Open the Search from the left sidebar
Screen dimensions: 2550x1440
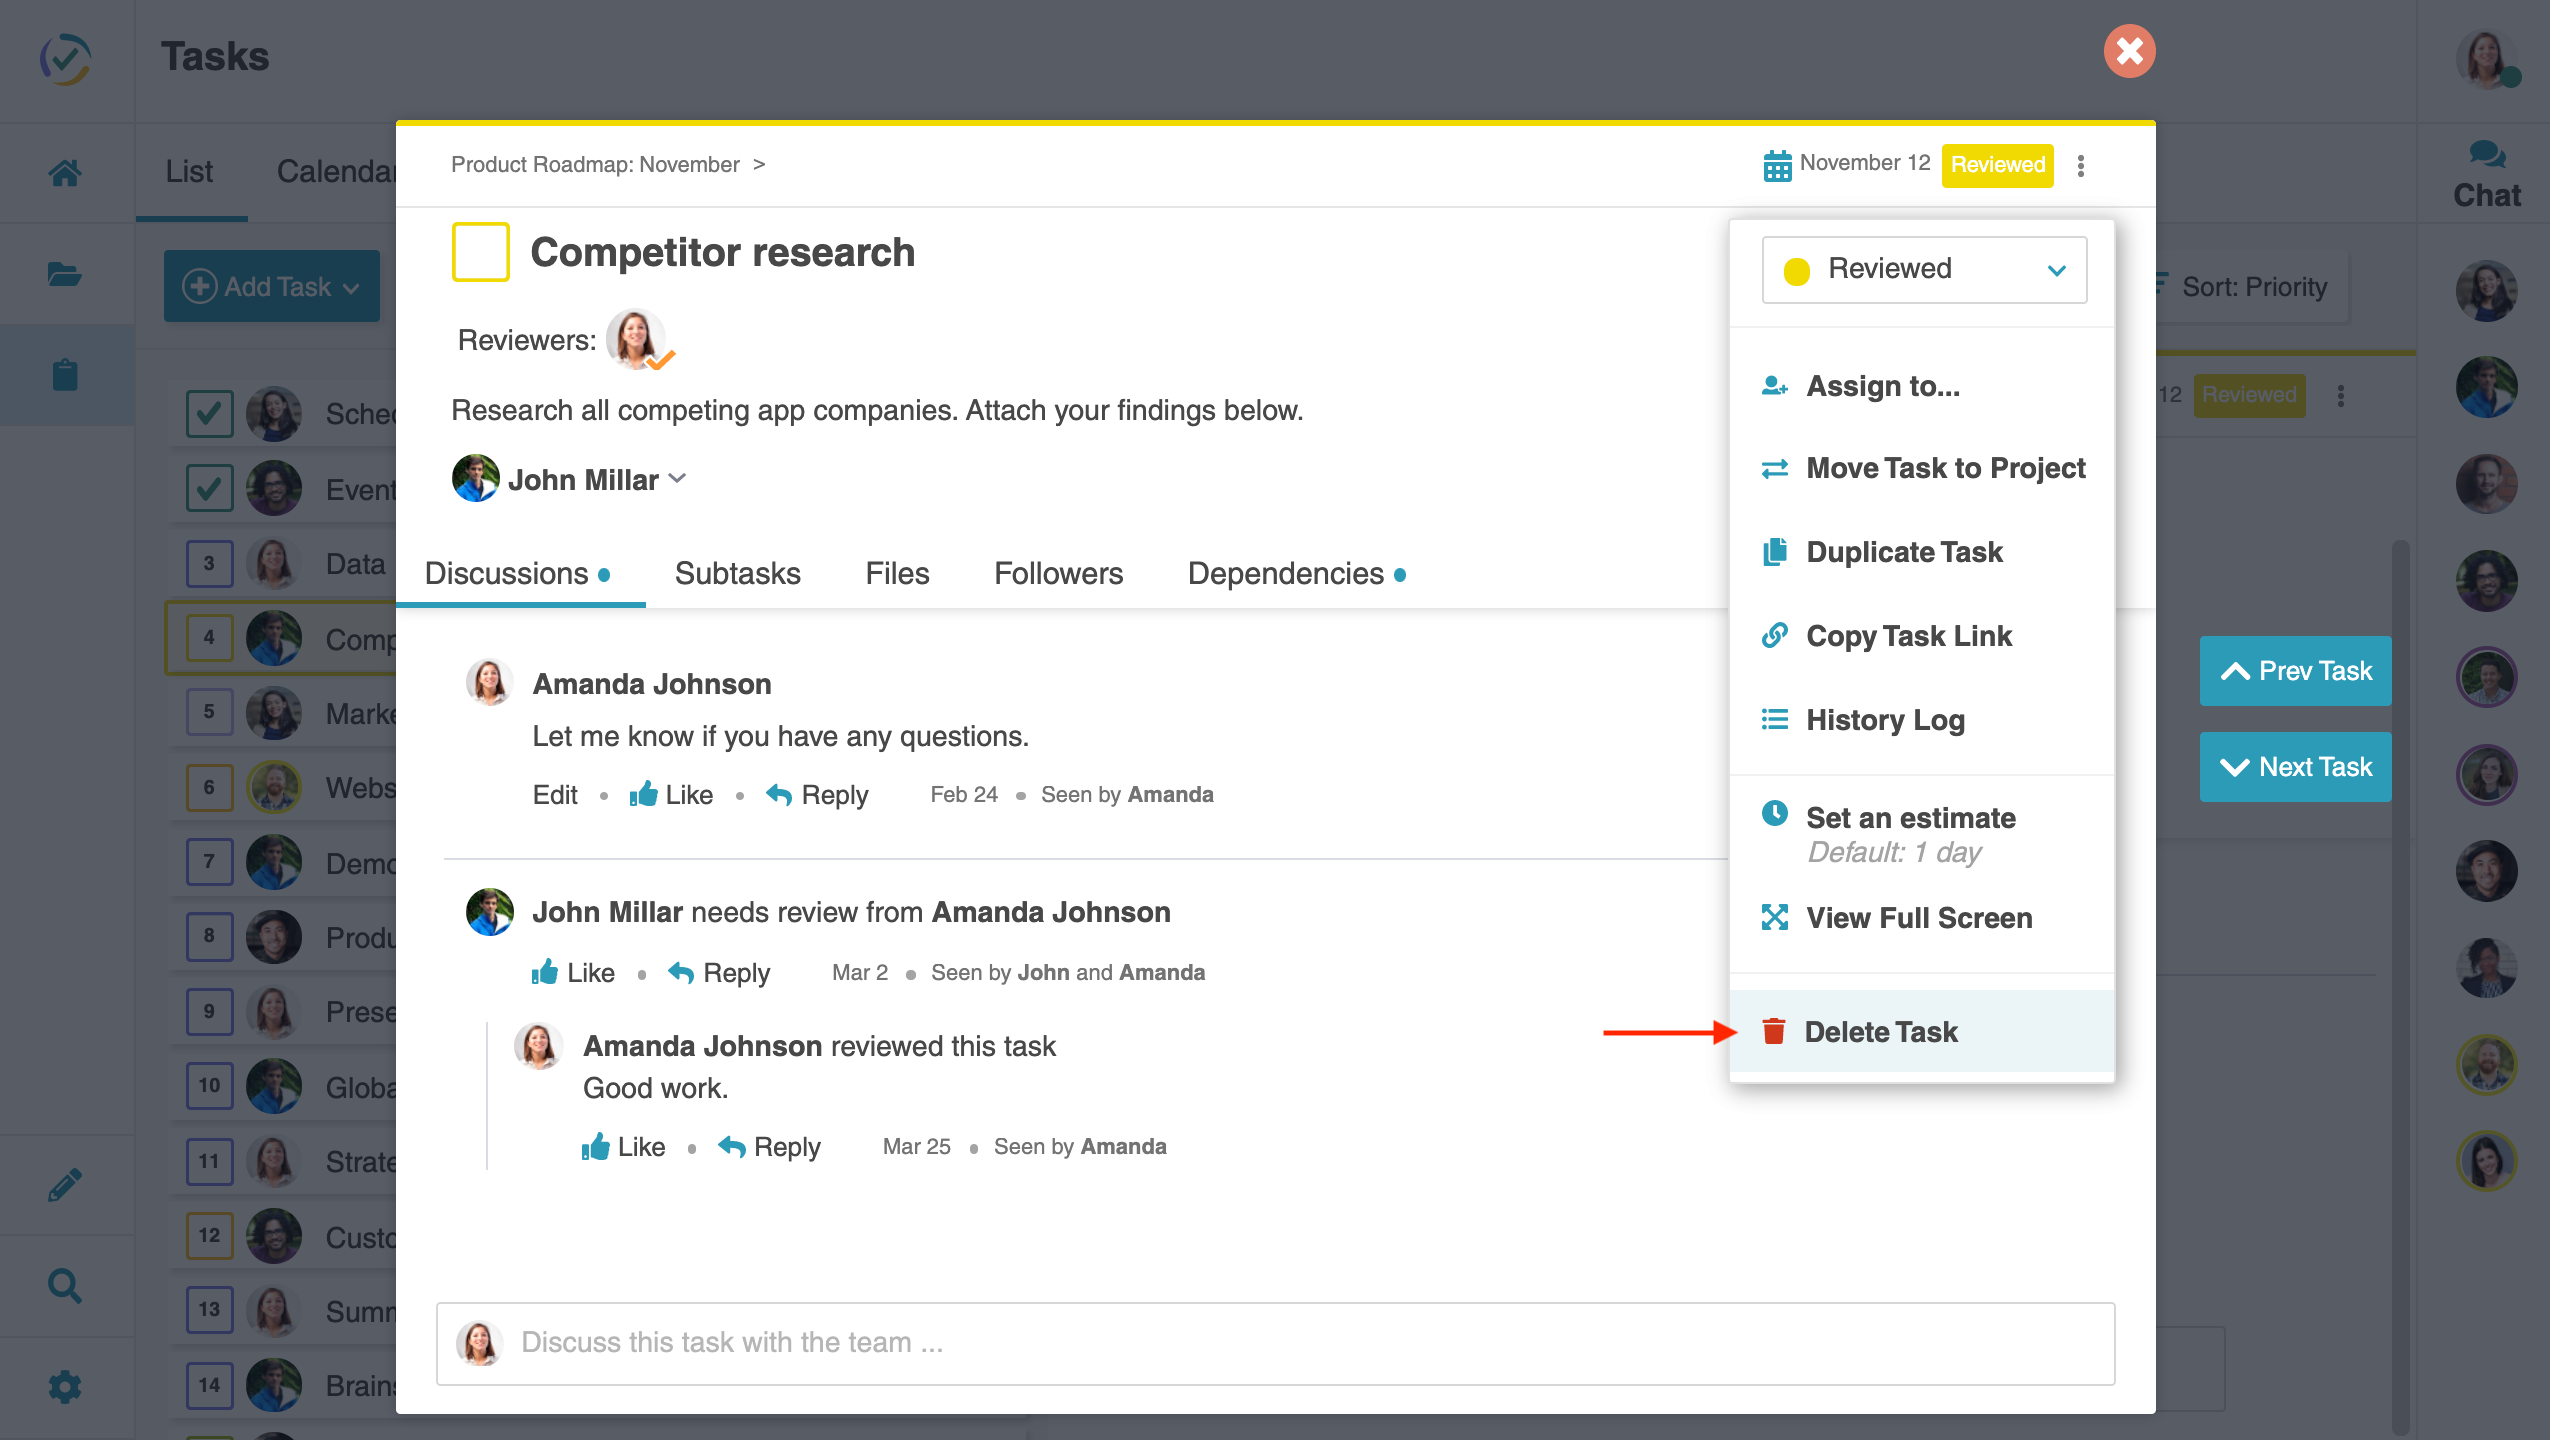pos(66,1286)
